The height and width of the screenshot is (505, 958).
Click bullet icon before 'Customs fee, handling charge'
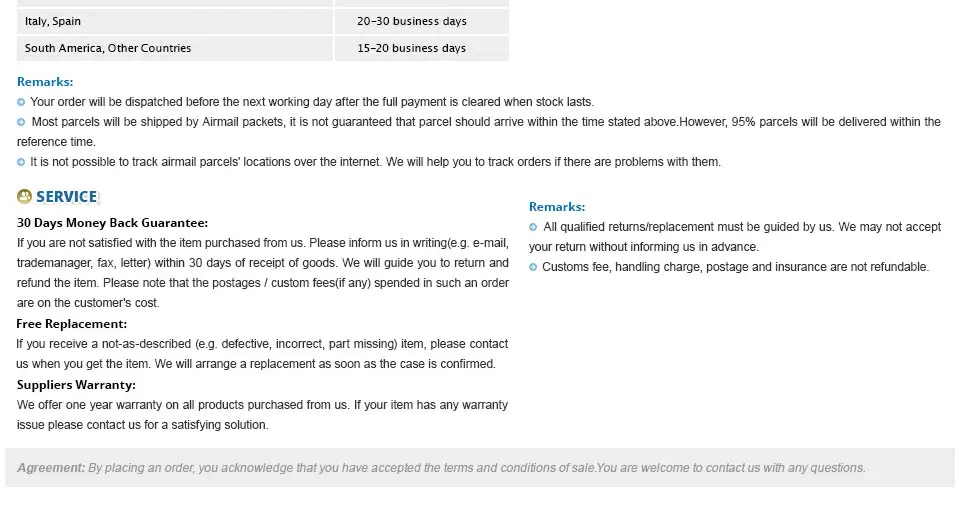pos(533,267)
